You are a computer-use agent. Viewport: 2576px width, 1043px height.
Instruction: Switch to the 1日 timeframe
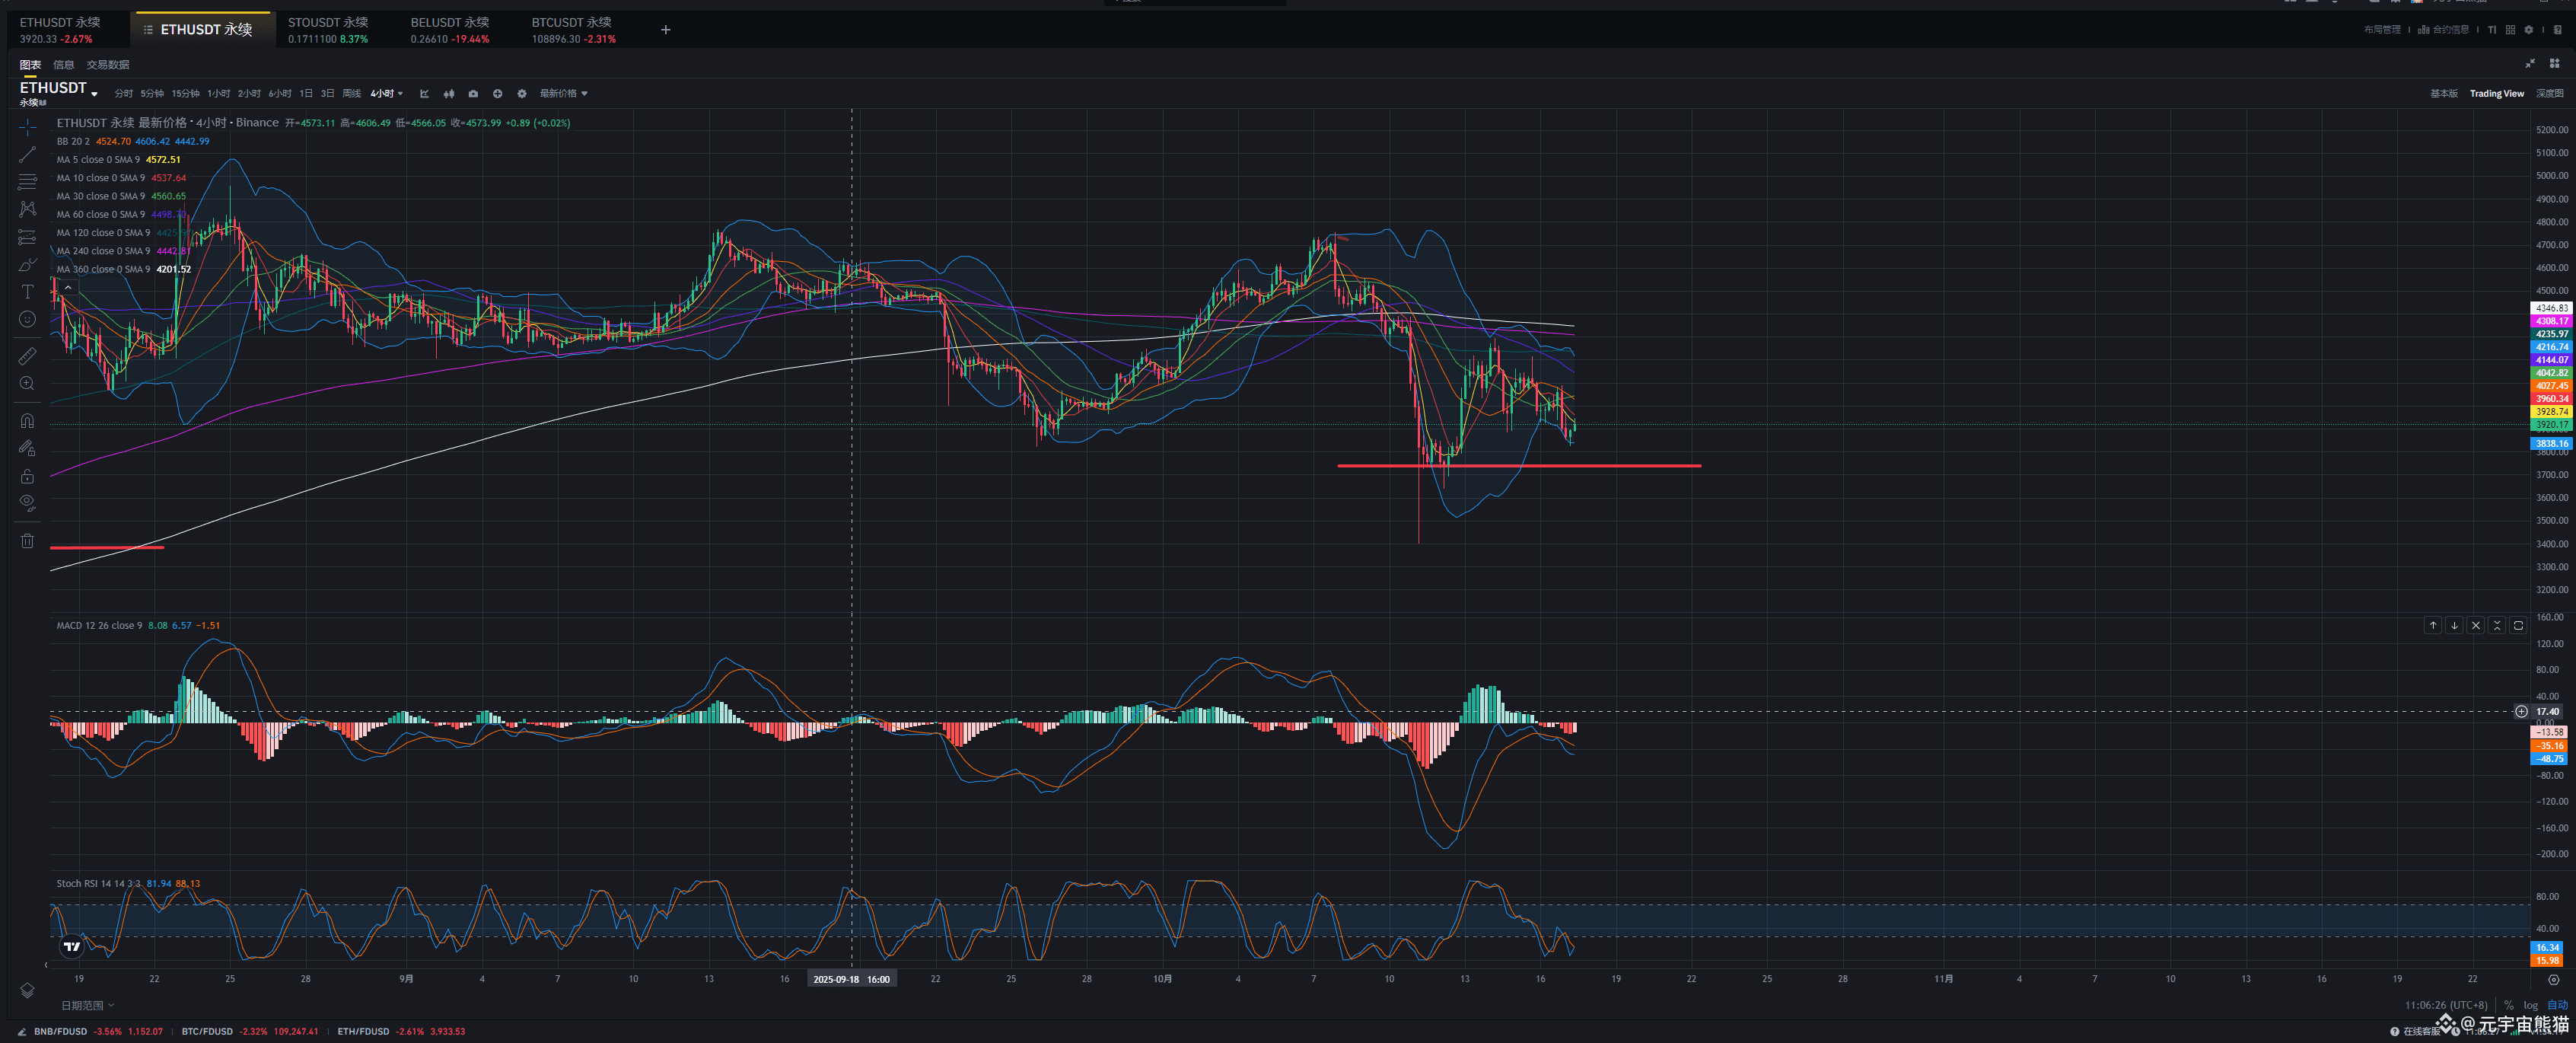point(306,93)
